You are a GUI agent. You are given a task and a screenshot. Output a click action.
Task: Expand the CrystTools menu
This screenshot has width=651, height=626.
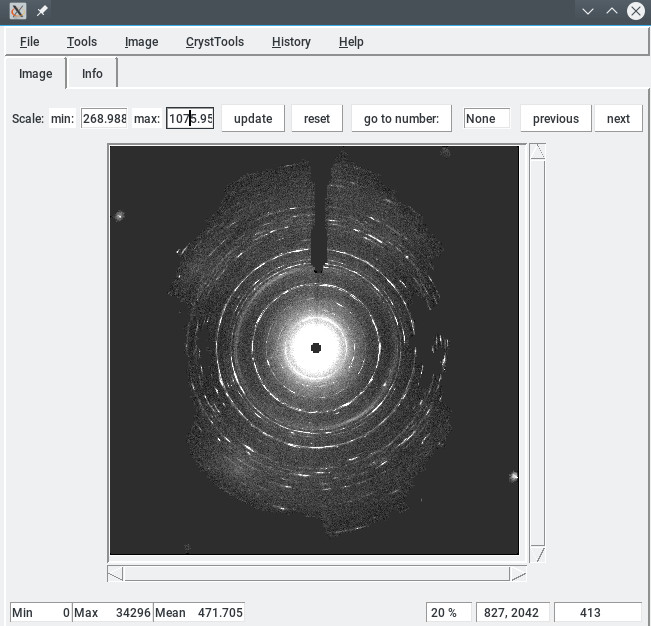click(x=214, y=42)
